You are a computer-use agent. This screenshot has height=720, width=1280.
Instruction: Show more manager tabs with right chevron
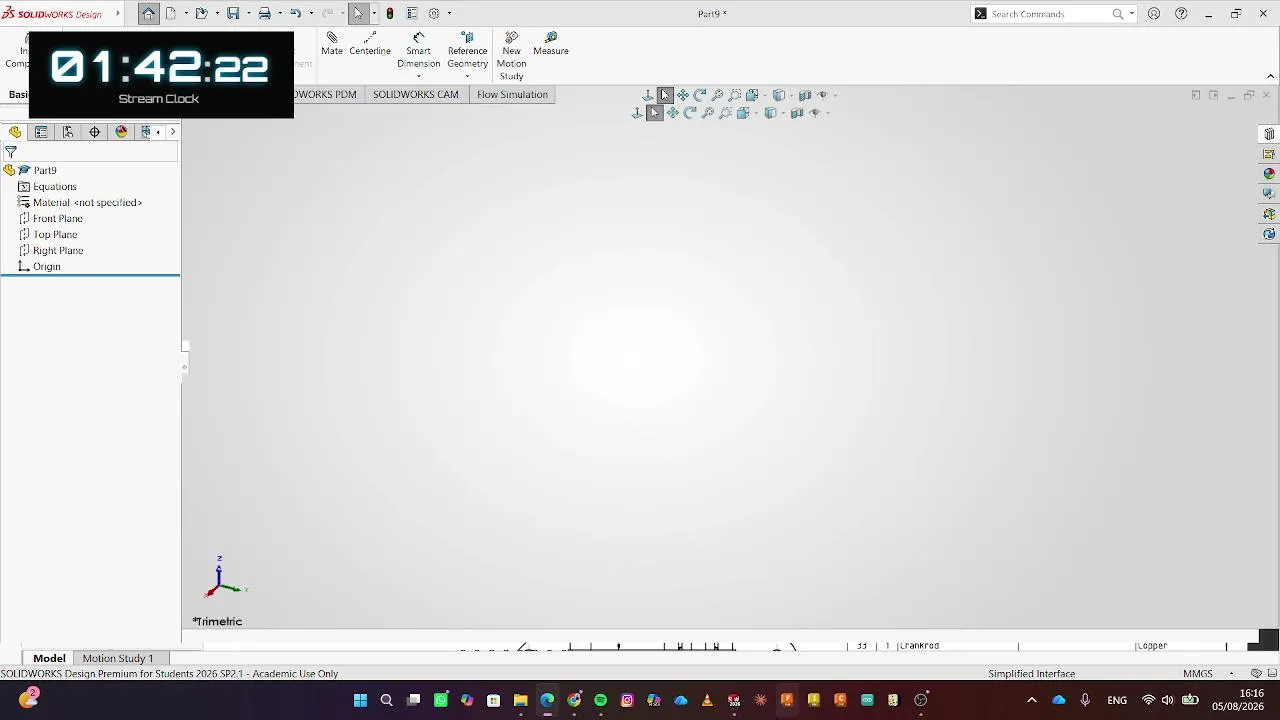tap(173, 132)
